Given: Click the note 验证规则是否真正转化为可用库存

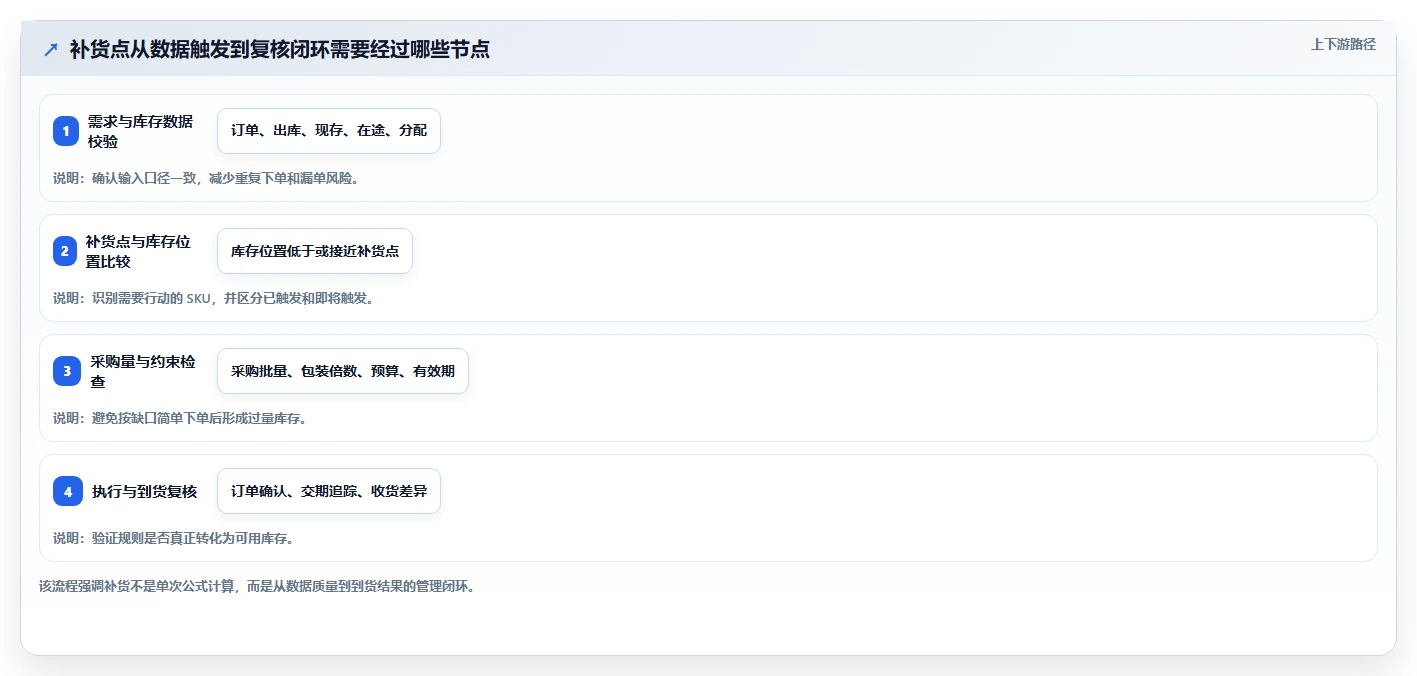Looking at the screenshot, I should [173, 538].
